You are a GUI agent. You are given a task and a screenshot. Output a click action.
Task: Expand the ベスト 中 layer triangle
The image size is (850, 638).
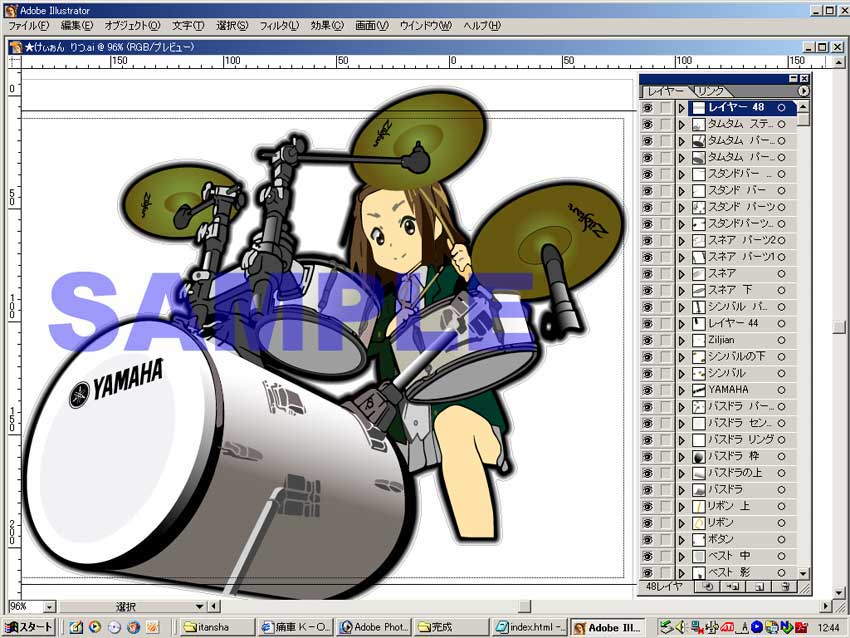682,556
